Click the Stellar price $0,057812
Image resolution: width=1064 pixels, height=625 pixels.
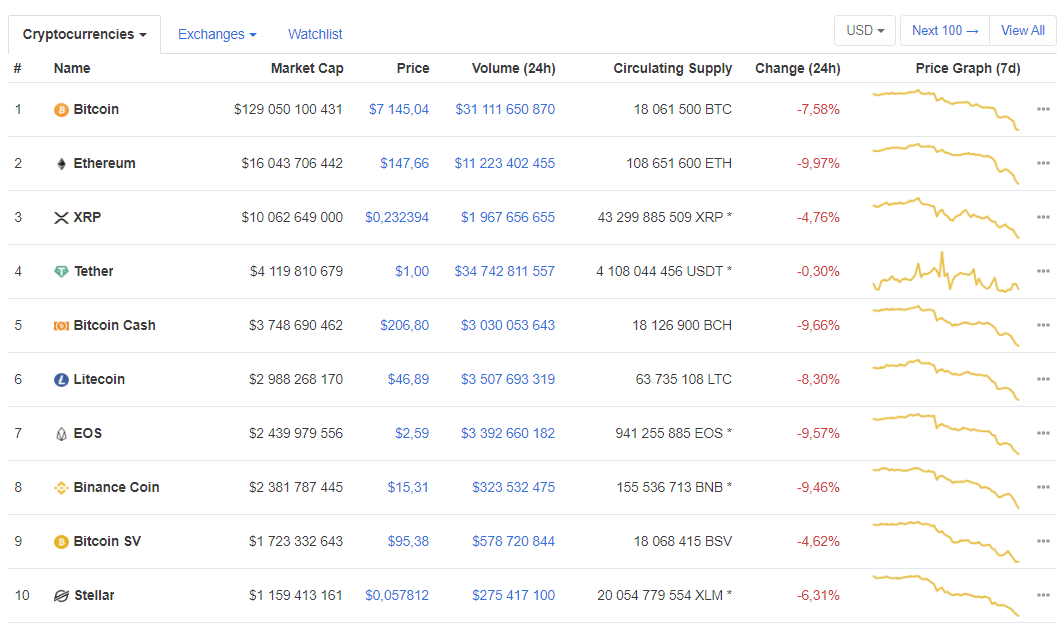tap(397, 595)
